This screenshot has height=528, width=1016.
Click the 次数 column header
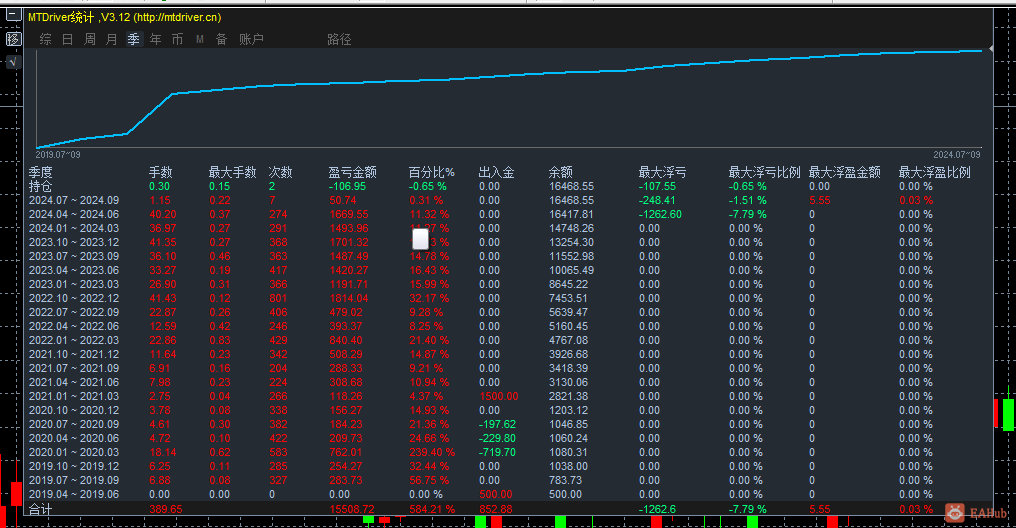(x=281, y=172)
